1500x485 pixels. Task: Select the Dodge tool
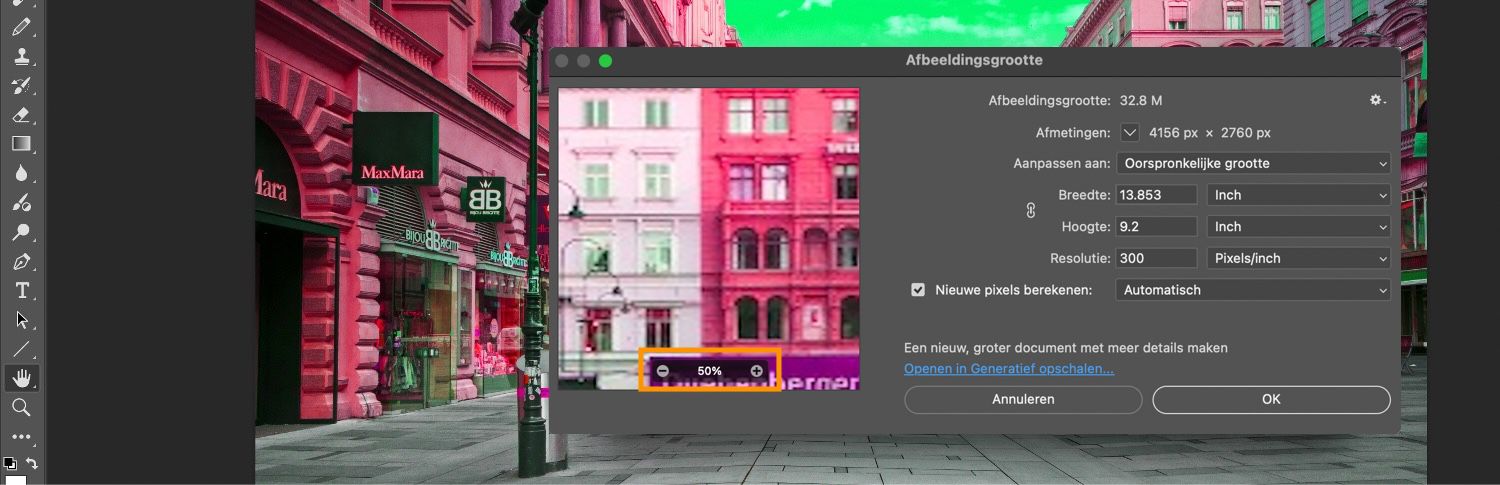click(x=21, y=232)
